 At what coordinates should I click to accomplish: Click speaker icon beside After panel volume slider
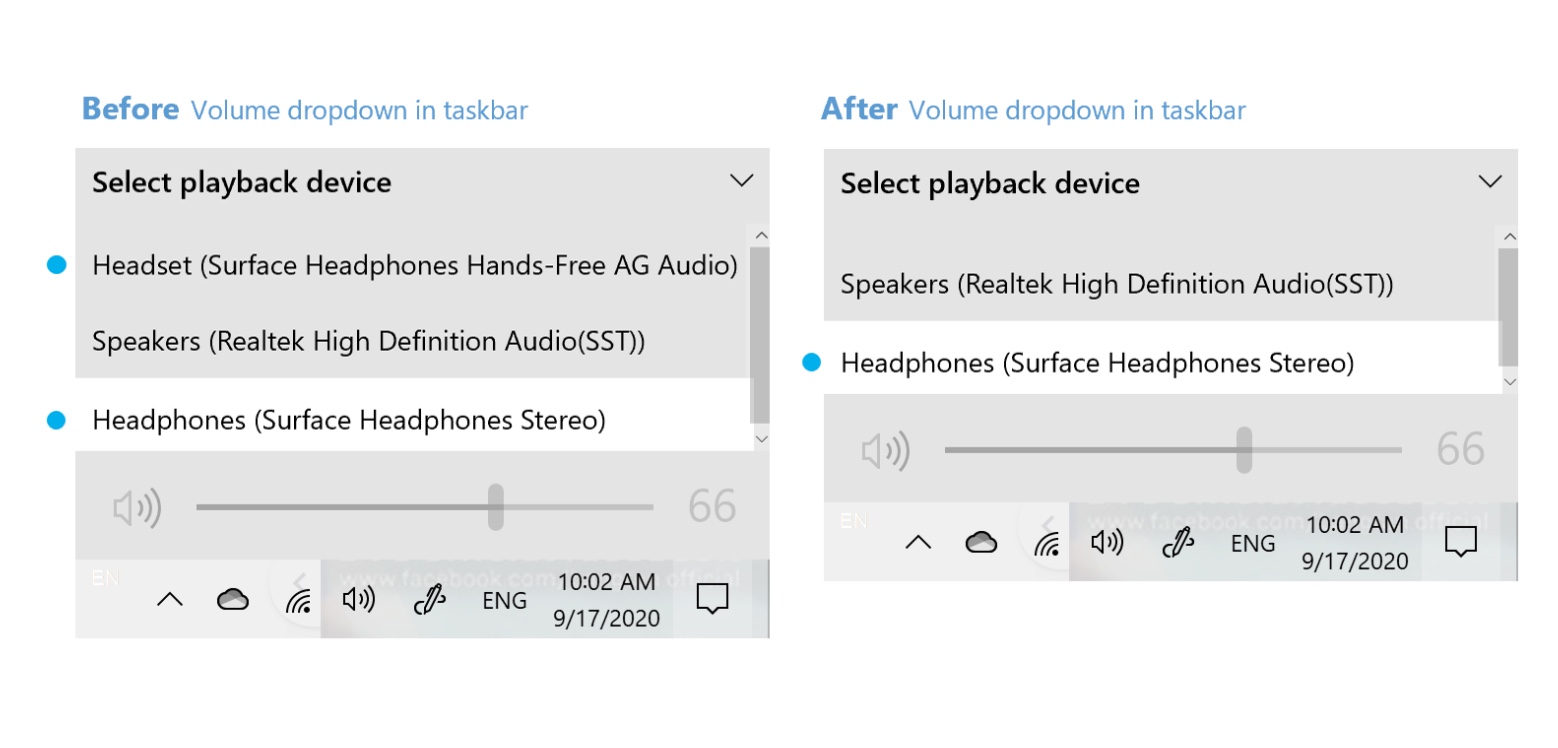pyautogui.click(x=885, y=451)
